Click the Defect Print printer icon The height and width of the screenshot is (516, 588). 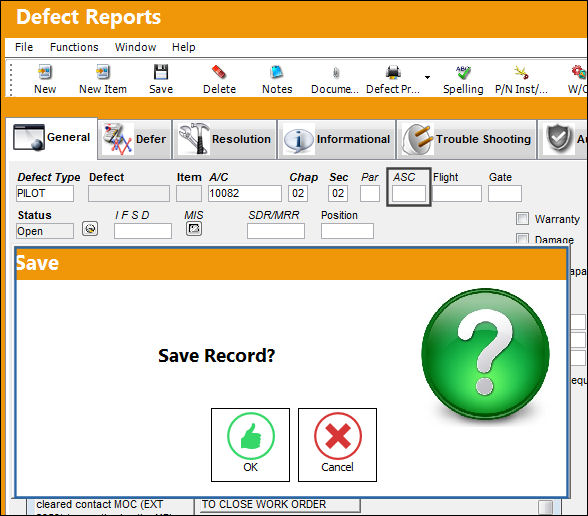click(393, 72)
